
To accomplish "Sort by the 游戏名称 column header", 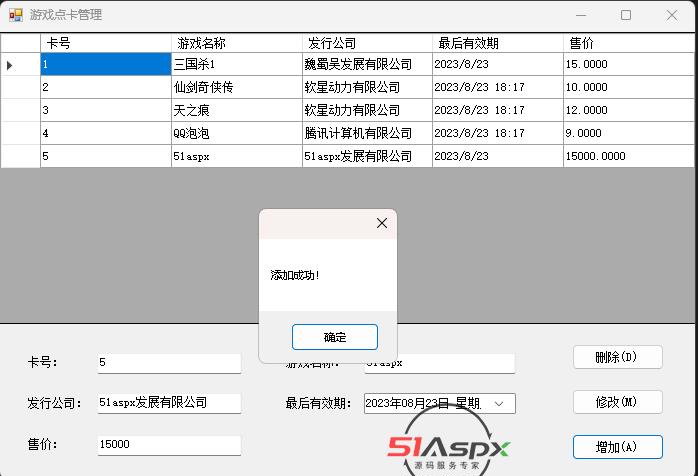I will coord(237,43).
